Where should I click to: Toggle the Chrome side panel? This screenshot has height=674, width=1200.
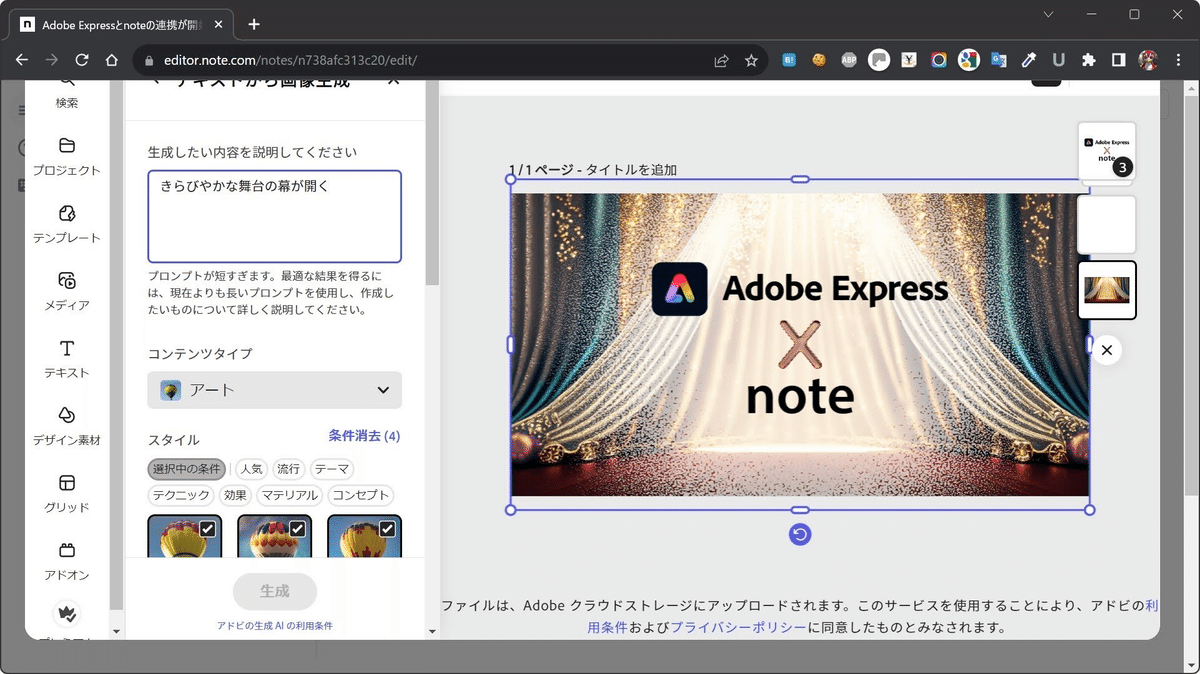point(1118,60)
